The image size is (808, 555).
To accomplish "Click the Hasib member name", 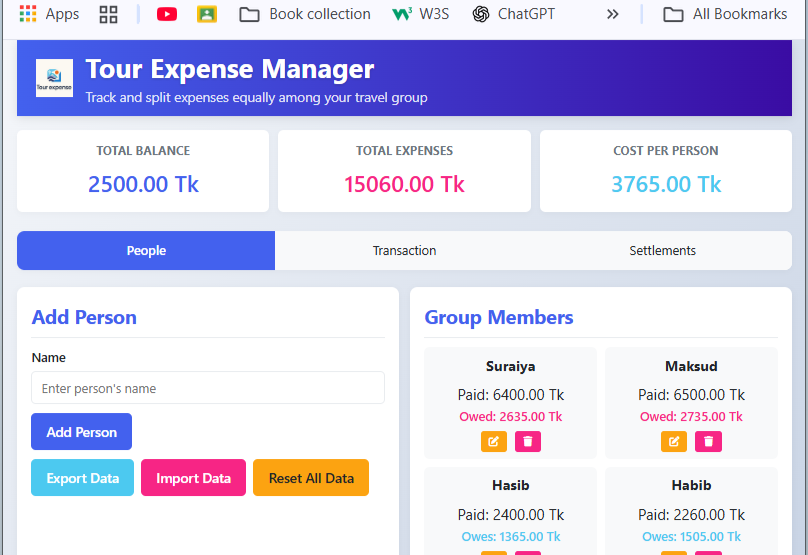I will pos(511,485).
